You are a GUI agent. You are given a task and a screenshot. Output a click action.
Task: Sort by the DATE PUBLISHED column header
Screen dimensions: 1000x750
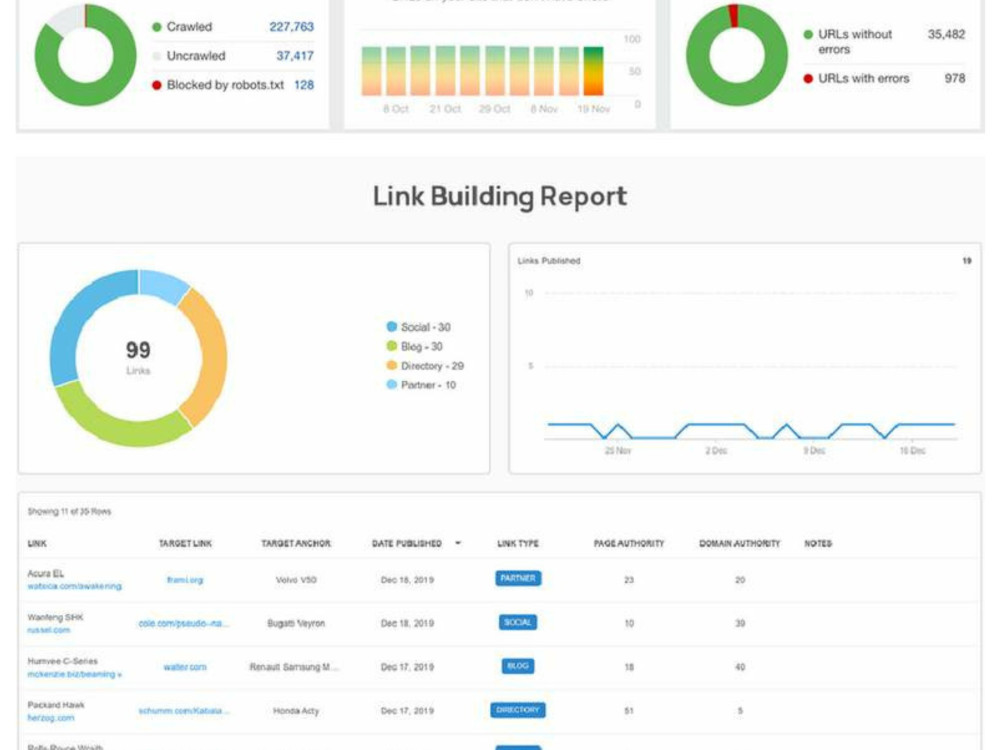tap(407, 543)
